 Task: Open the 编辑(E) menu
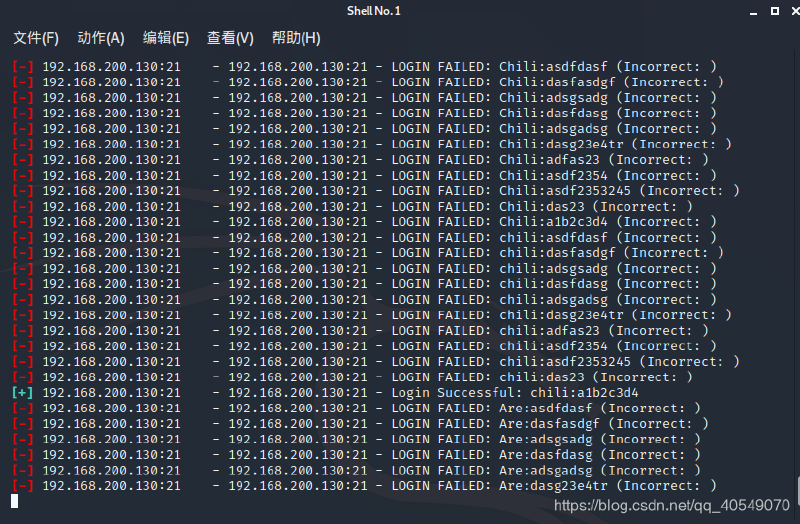(x=166, y=38)
